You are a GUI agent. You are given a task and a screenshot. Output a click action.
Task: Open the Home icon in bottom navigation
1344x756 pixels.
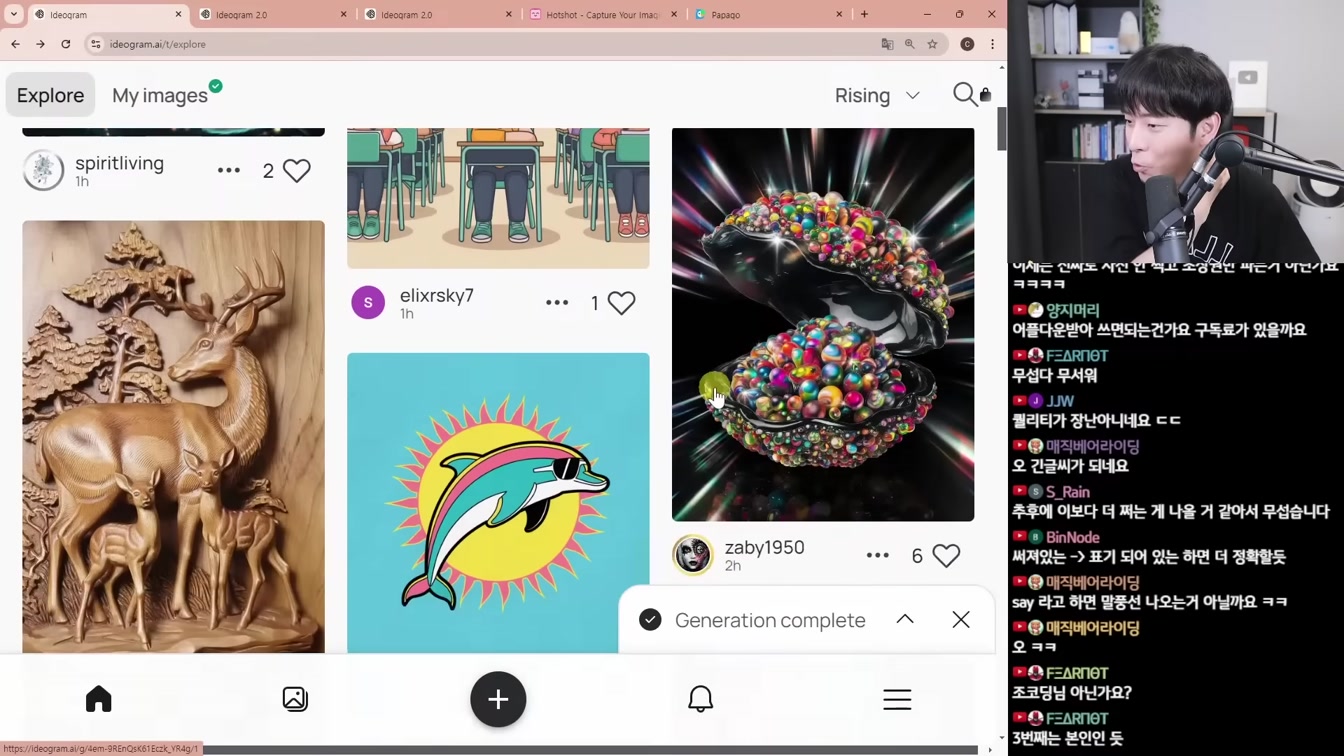(98, 699)
